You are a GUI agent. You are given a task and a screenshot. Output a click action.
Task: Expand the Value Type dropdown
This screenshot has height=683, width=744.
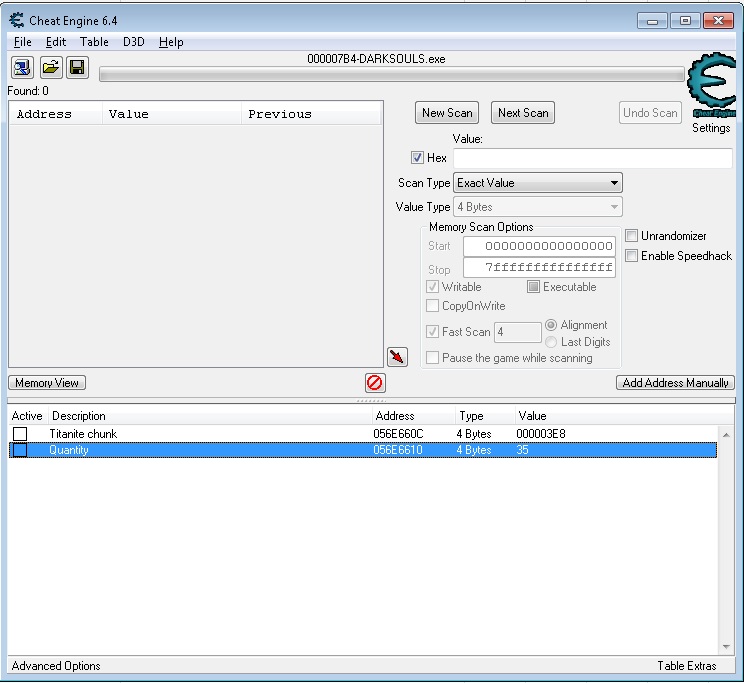[538, 207]
